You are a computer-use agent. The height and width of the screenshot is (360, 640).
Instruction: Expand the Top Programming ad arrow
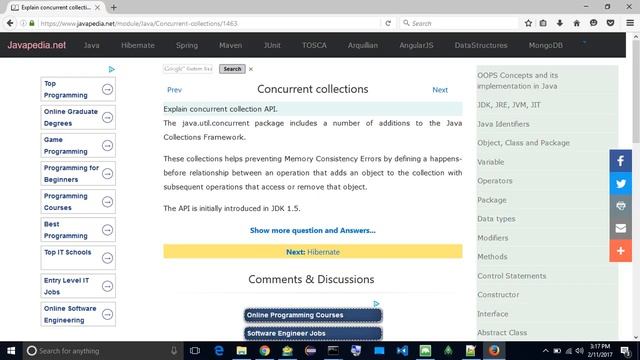(x=107, y=89)
